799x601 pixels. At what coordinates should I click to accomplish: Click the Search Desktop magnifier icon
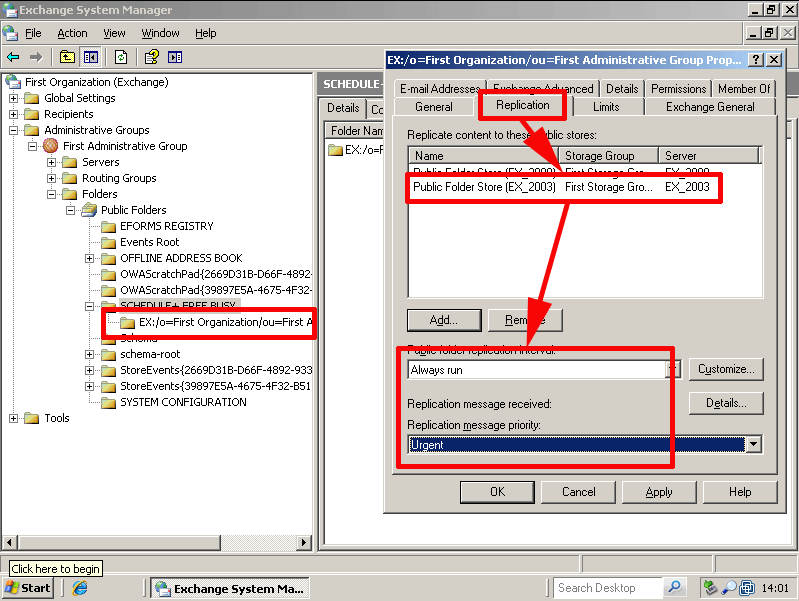(674, 587)
